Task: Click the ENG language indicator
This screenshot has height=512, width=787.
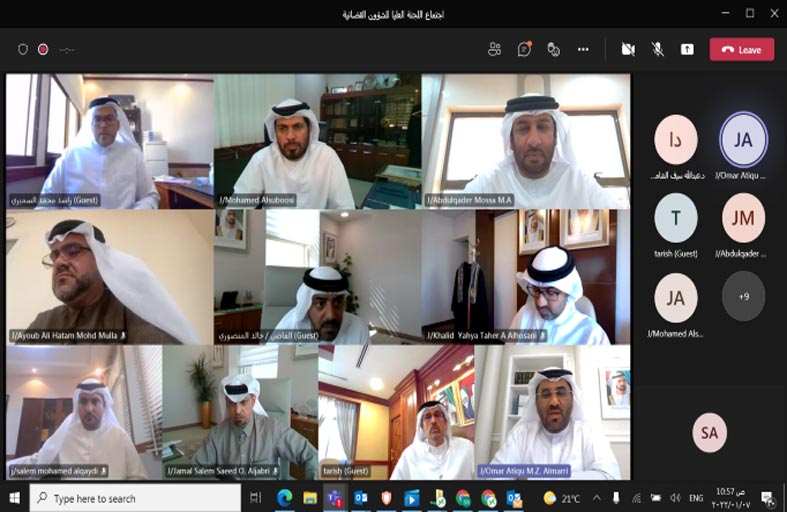Action: 696,497
